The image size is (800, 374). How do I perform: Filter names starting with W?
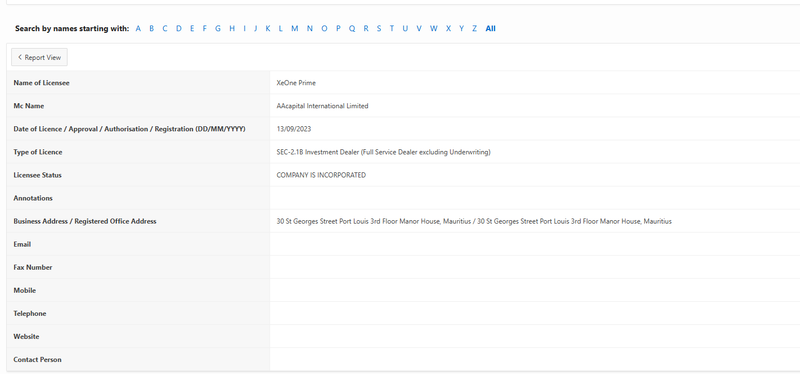tap(434, 29)
